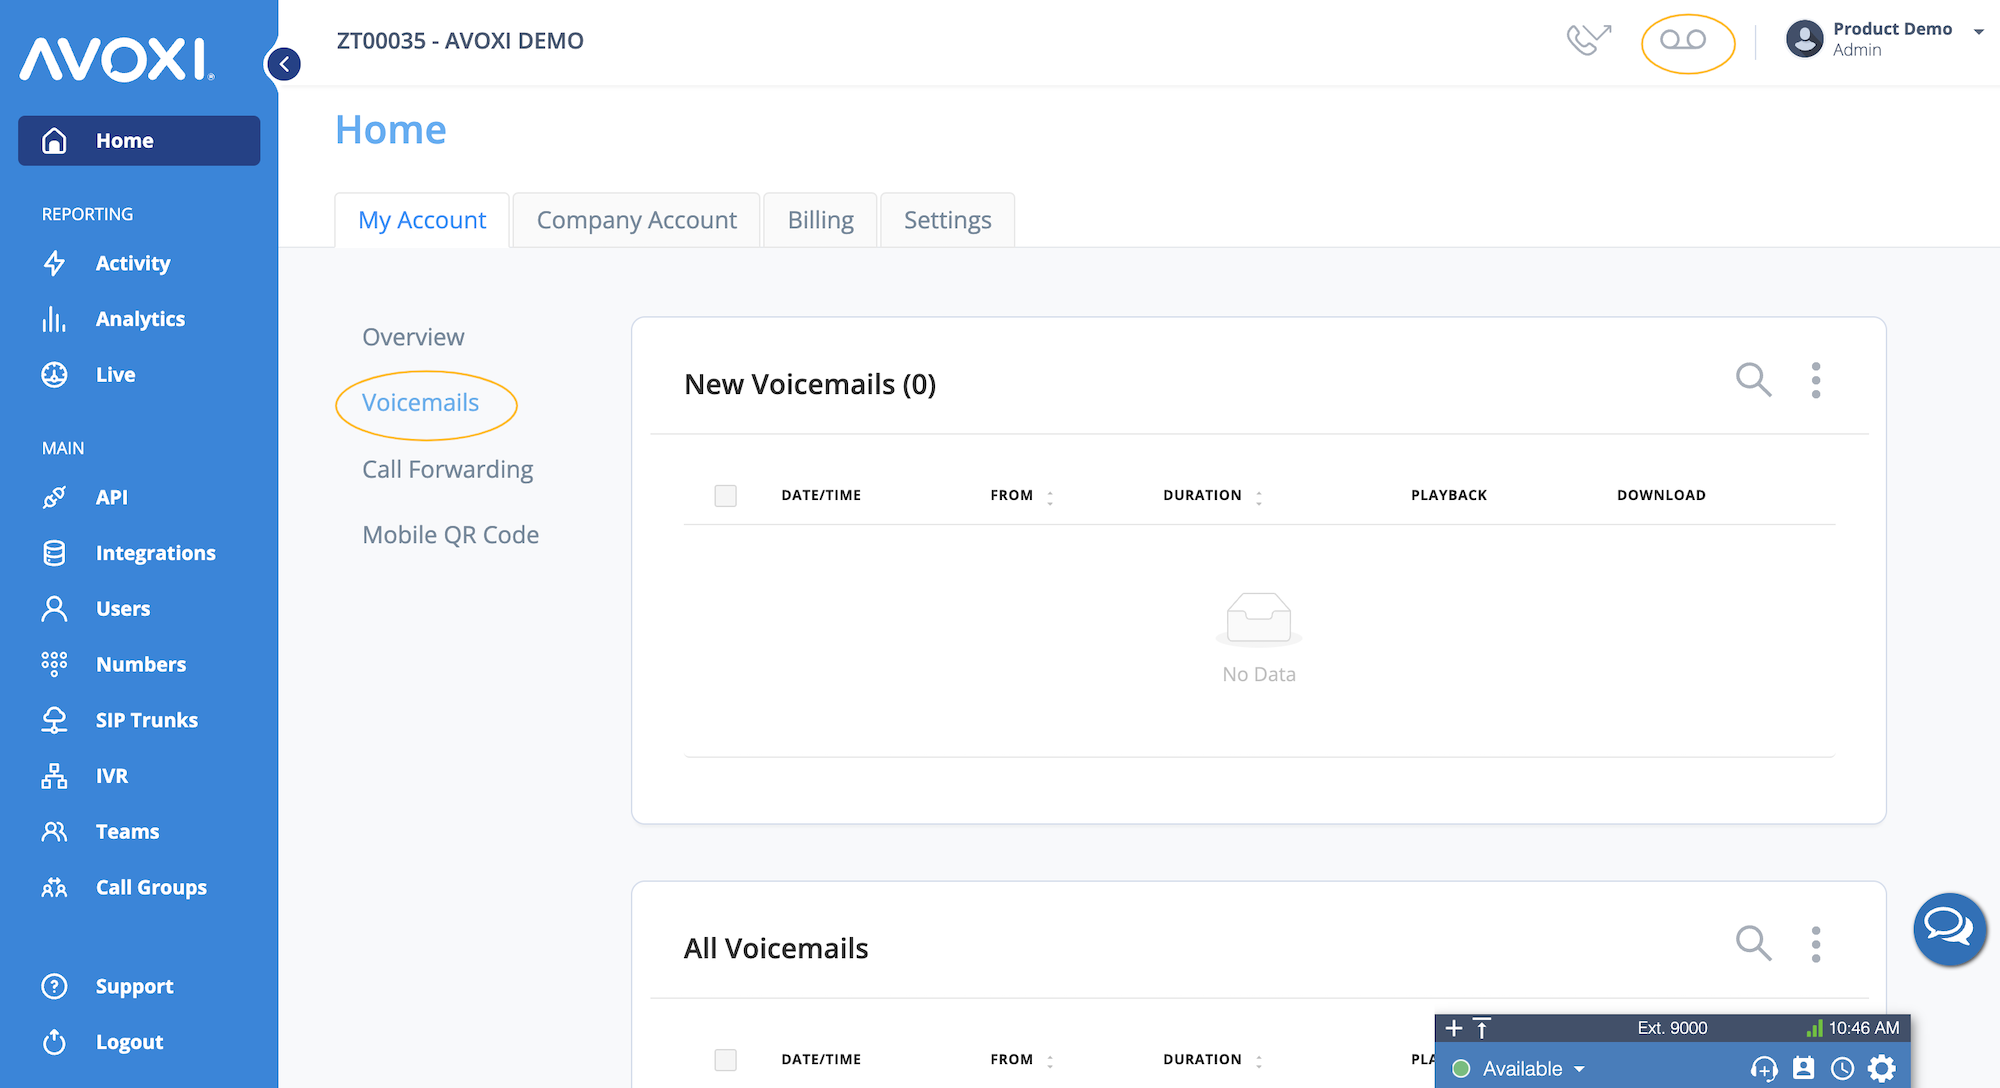Viewport: 2000px width, 1088px height.
Task: Open SIP Trunks settings
Action: tap(145, 721)
